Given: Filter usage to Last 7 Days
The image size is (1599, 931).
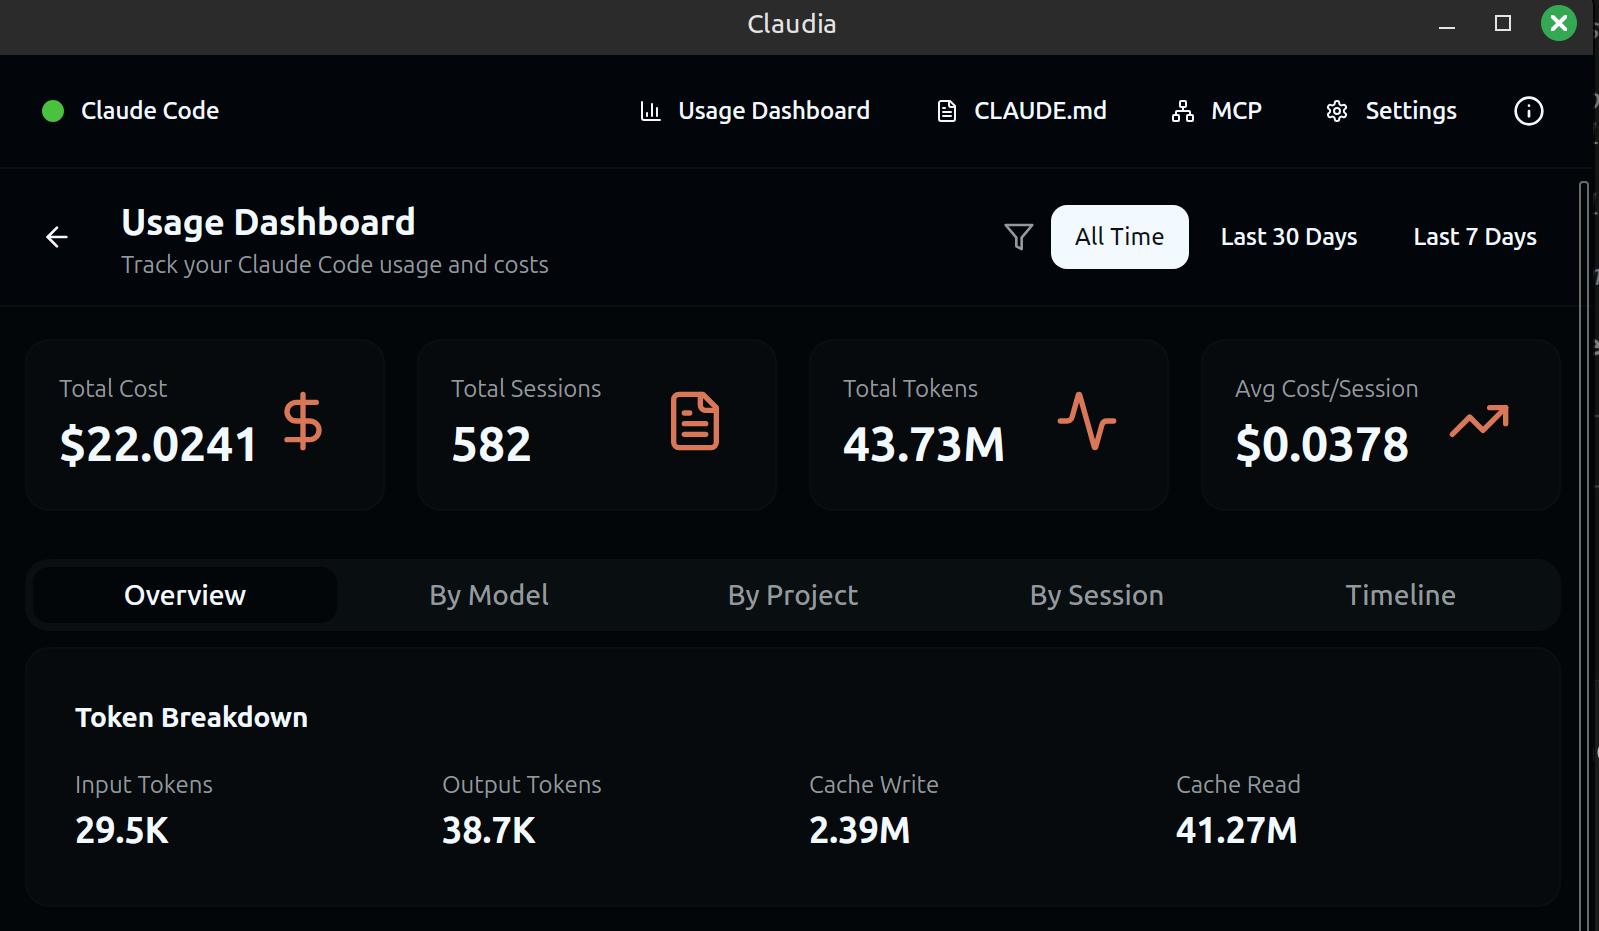Looking at the screenshot, I should tap(1475, 237).
